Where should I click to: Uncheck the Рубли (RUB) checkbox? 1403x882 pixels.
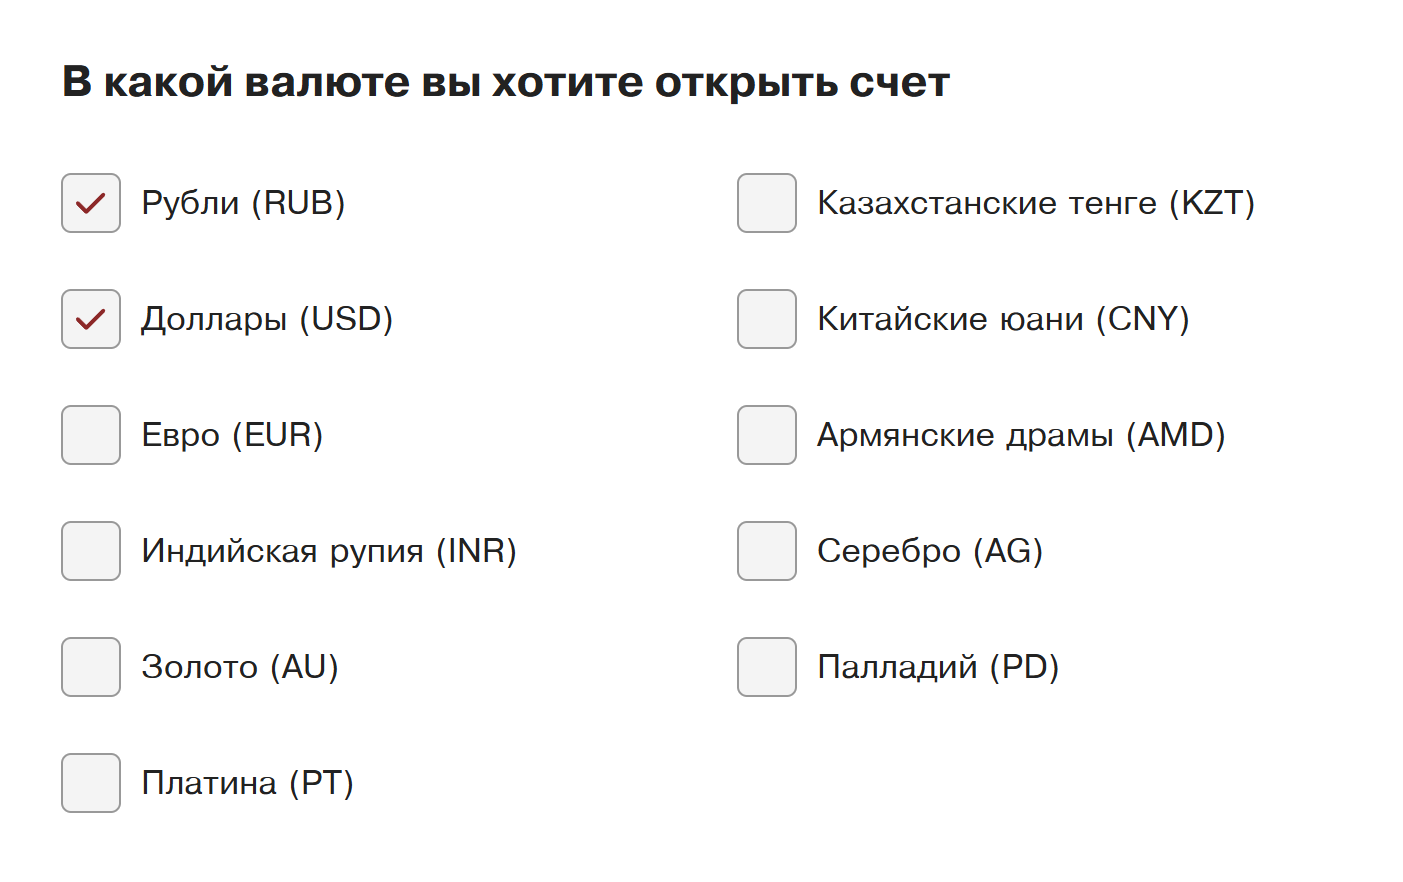coord(91,203)
